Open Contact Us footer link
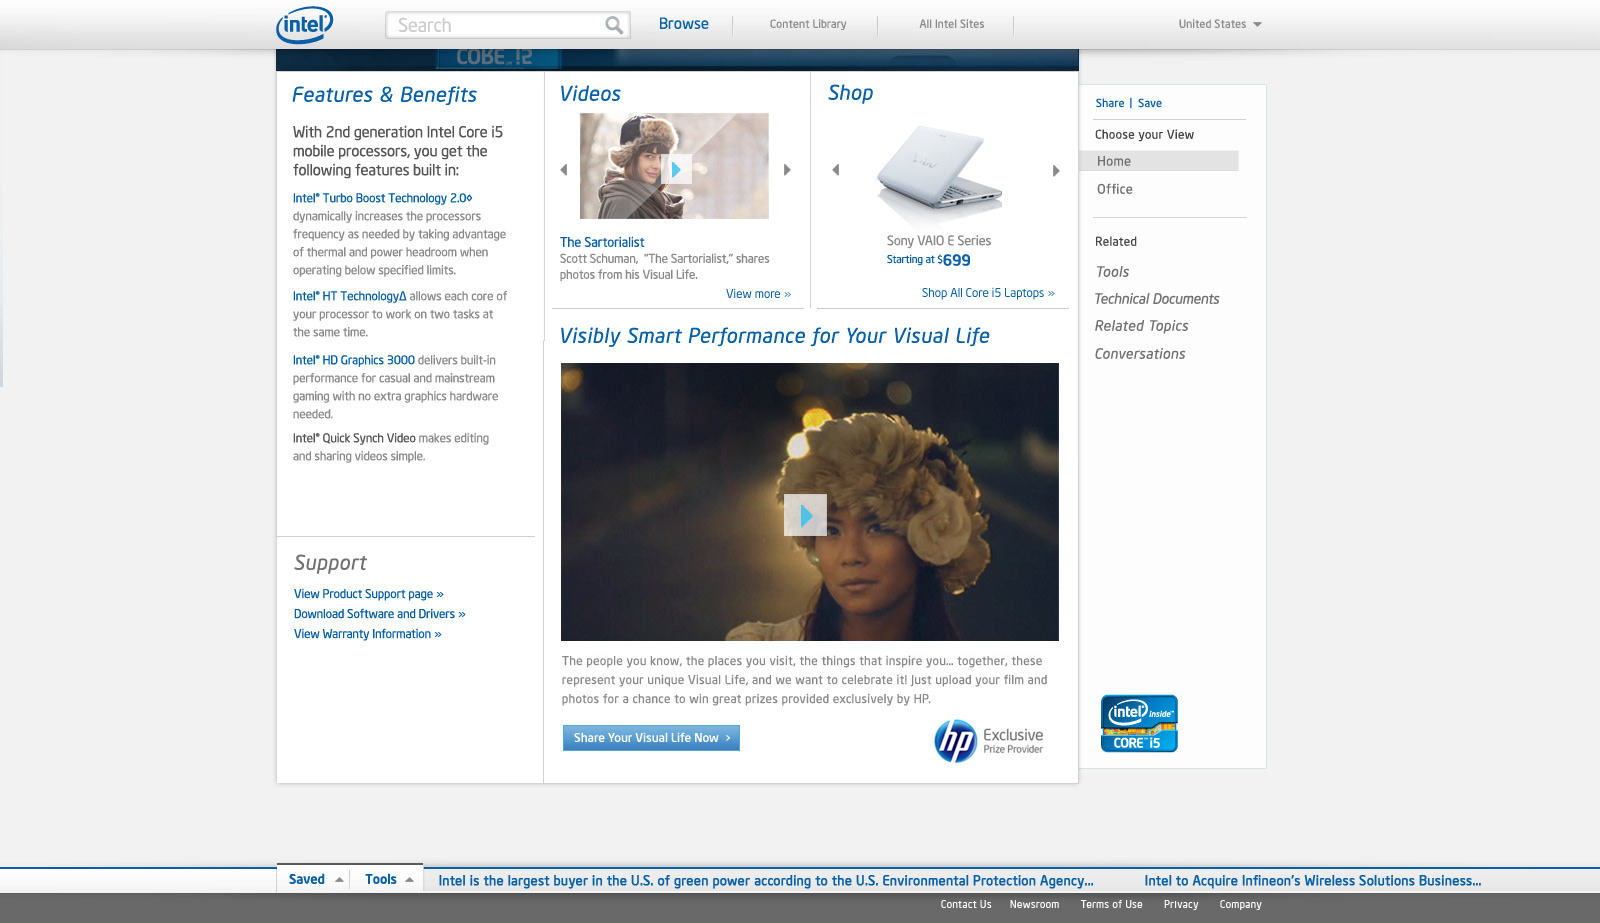Viewport: 1600px width, 923px height. tap(966, 904)
